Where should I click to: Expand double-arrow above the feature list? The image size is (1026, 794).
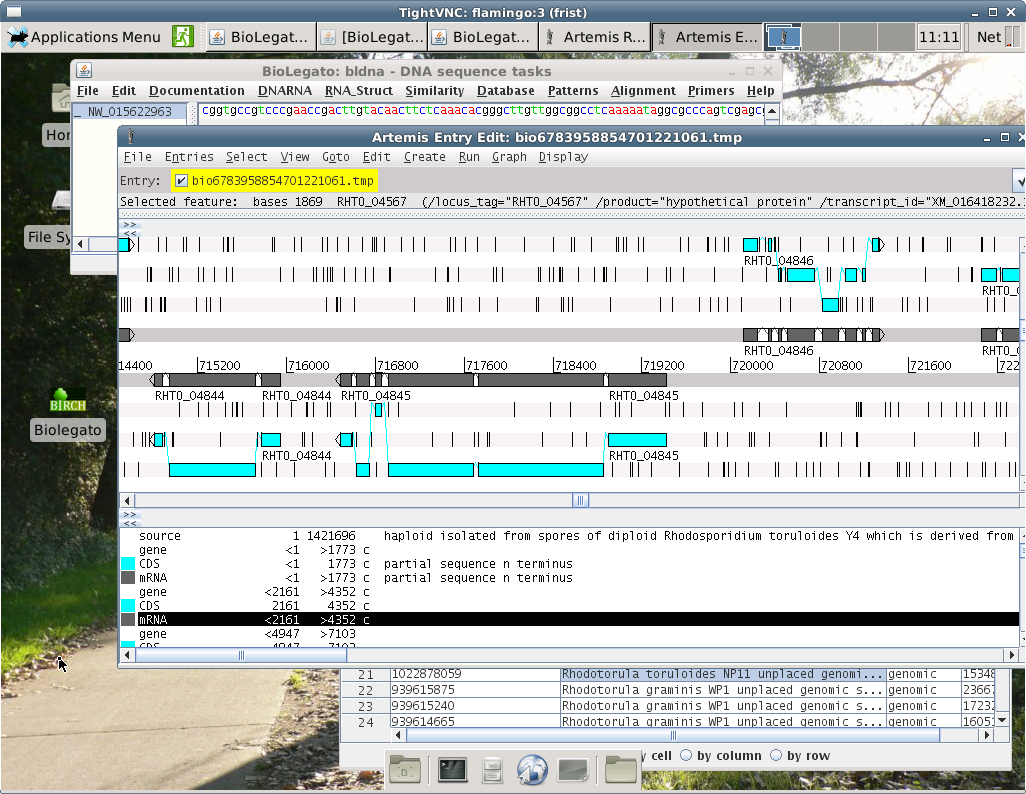click(129, 515)
